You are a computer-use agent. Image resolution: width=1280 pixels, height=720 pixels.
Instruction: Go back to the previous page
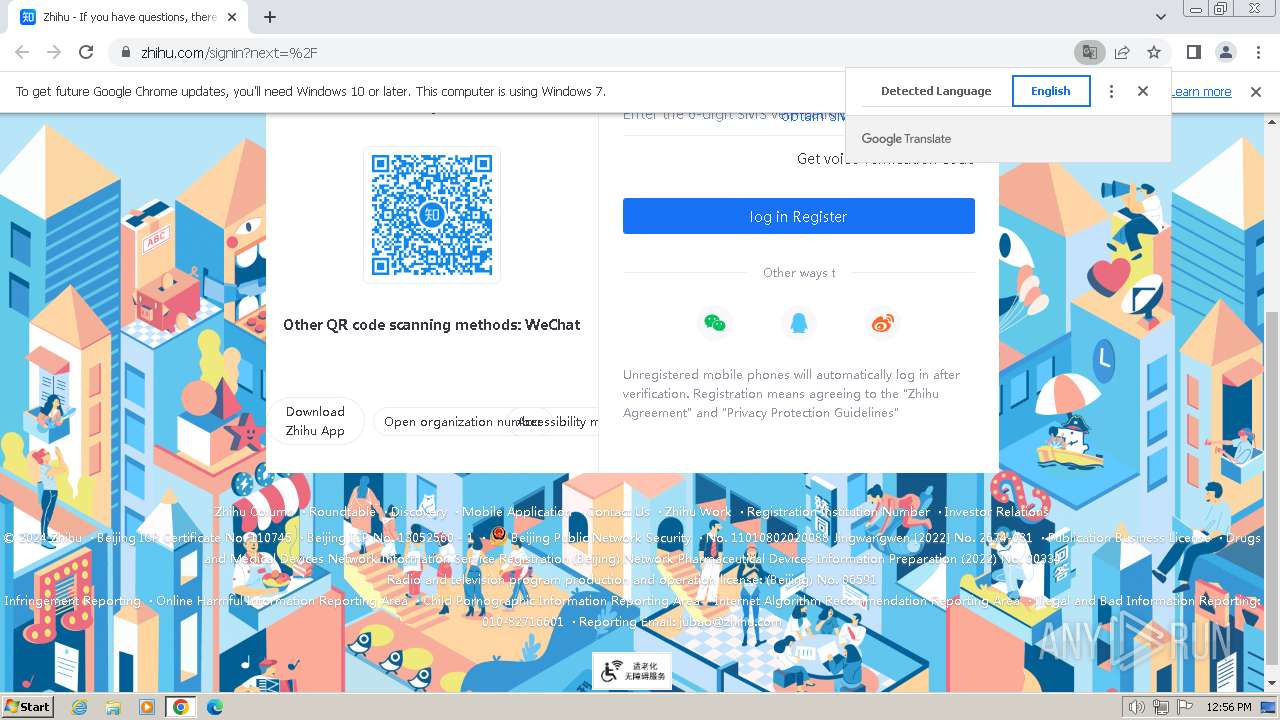coord(22,52)
